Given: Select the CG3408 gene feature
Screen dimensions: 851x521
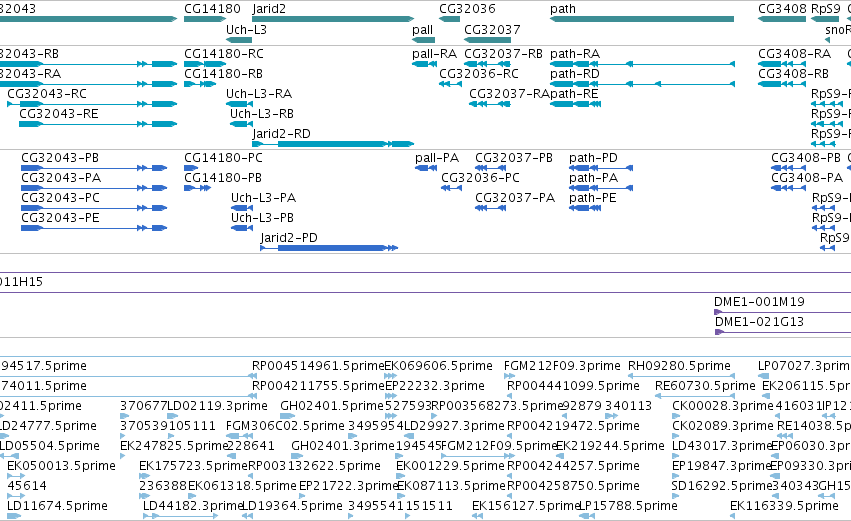Looking at the screenshot, I should (x=782, y=19).
